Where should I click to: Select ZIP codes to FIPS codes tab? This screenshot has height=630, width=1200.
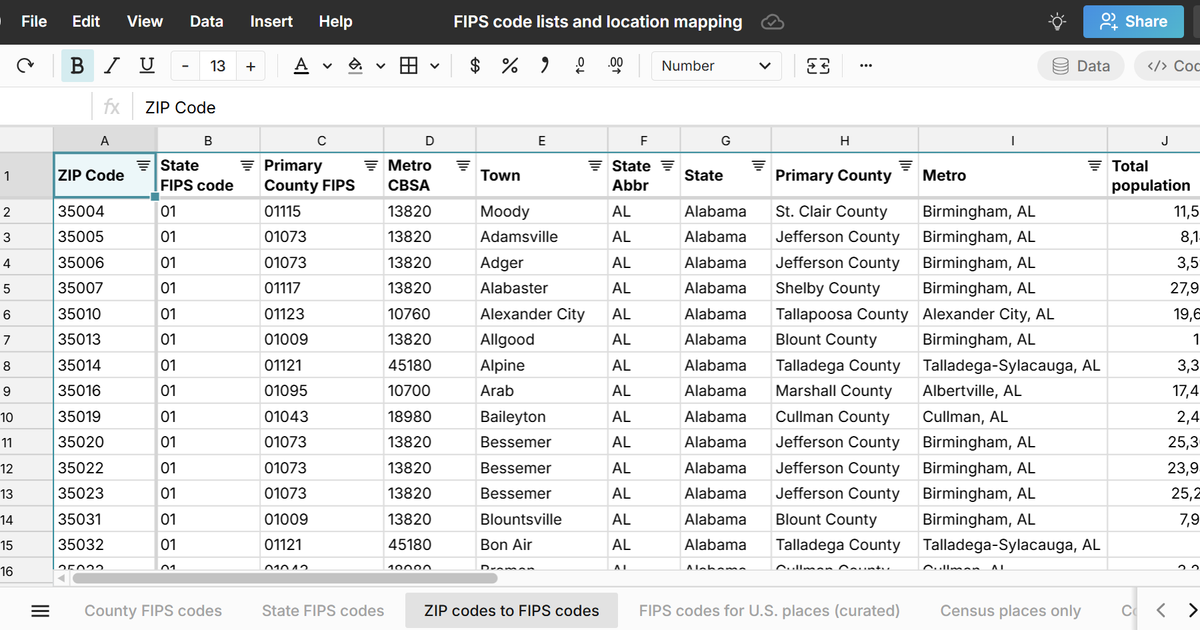[x=512, y=611]
